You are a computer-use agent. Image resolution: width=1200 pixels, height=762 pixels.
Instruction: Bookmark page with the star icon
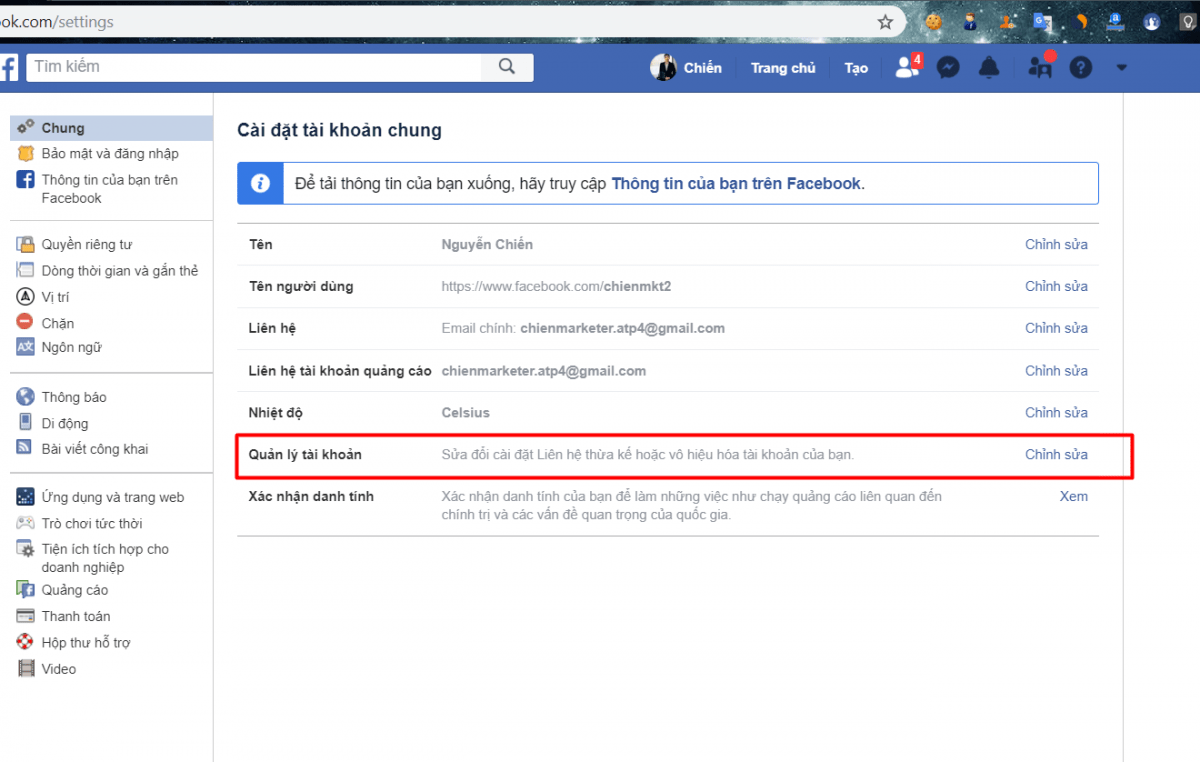point(885,21)
